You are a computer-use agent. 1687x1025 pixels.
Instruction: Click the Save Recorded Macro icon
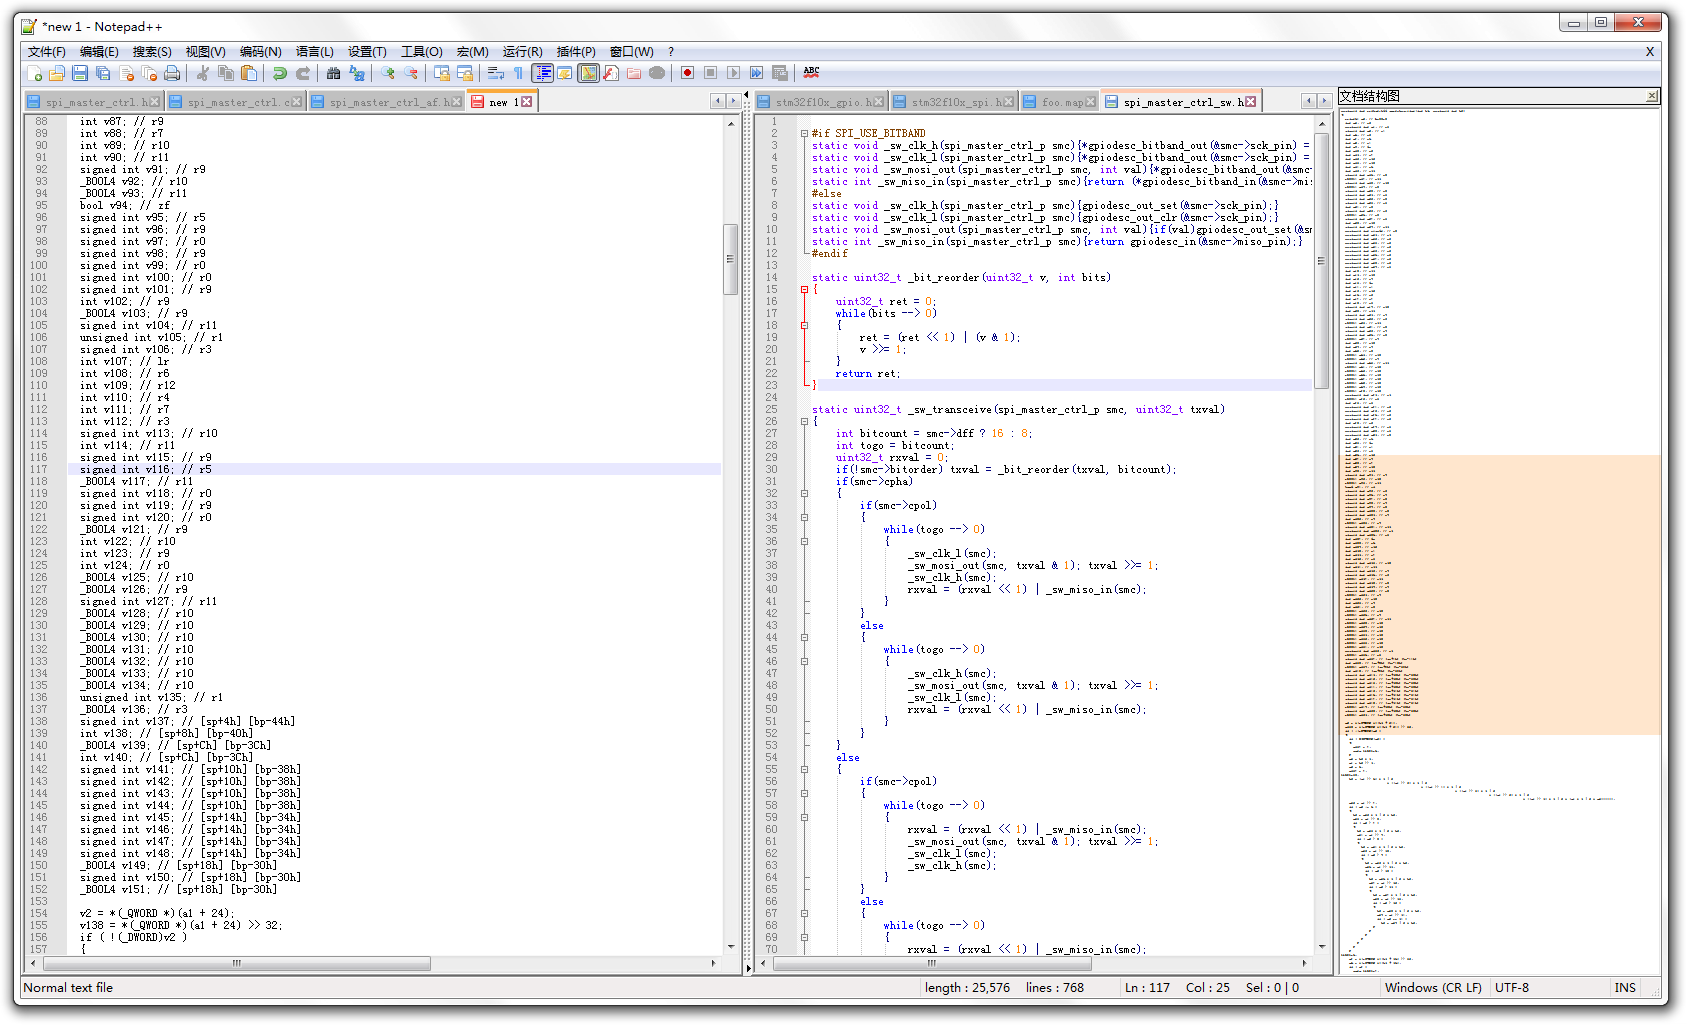[780, 73]
